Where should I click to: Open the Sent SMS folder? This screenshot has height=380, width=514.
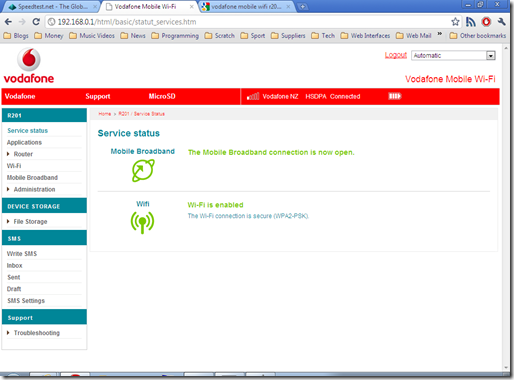coord(14,277)
